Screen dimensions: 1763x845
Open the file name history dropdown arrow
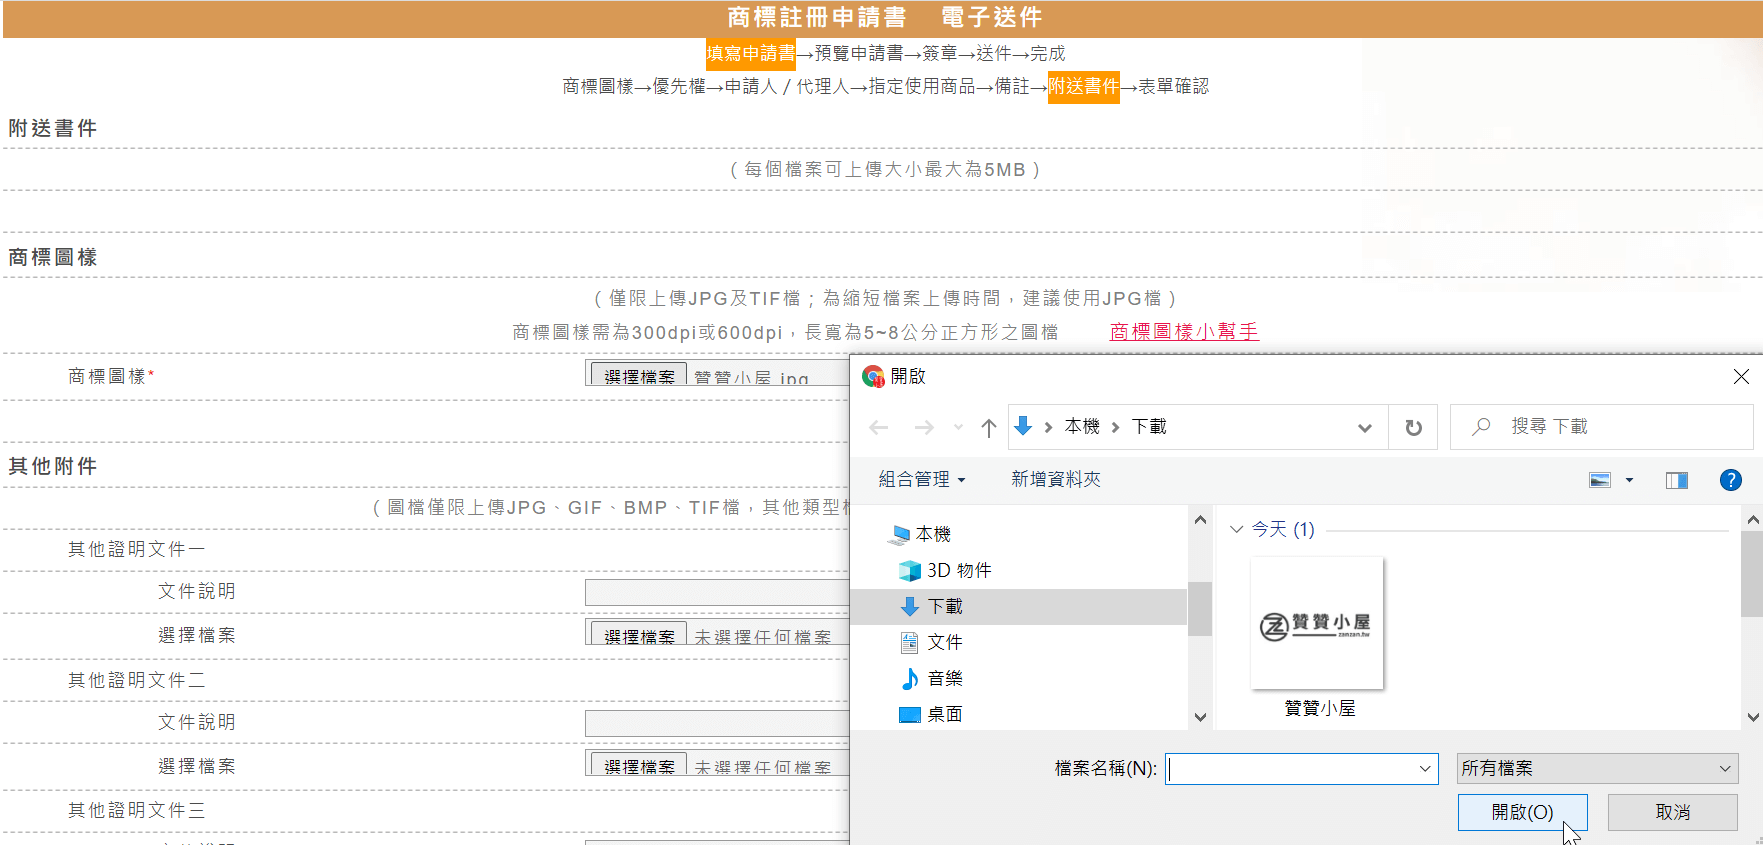click(x=1425, y=768)
